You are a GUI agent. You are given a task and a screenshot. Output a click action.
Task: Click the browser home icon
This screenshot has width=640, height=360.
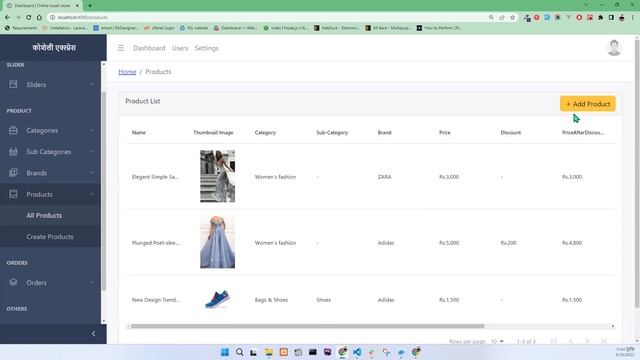[39, 17]
